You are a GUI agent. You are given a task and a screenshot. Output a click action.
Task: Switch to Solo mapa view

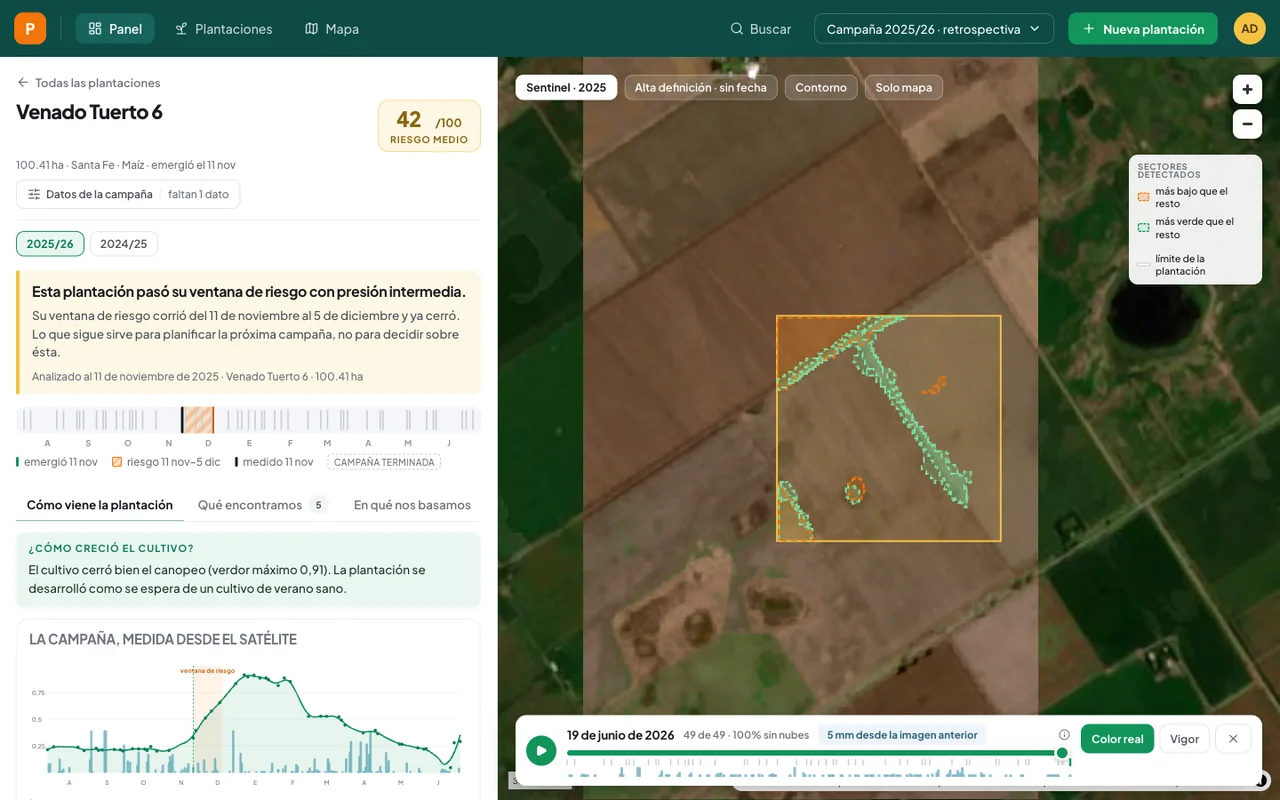pos(904,87)
